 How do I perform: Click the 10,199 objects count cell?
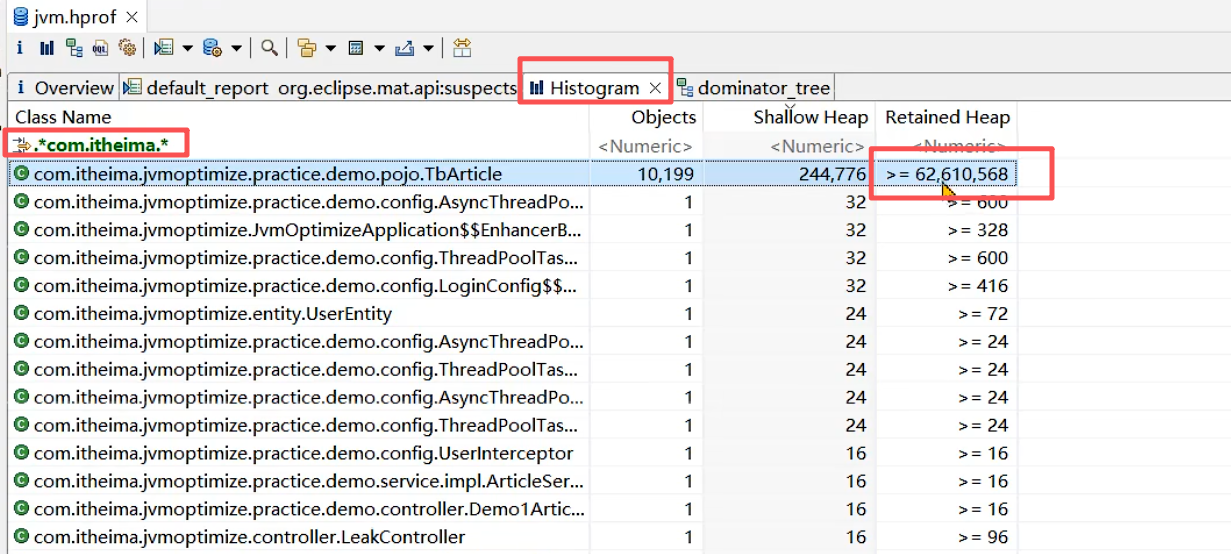665,174
